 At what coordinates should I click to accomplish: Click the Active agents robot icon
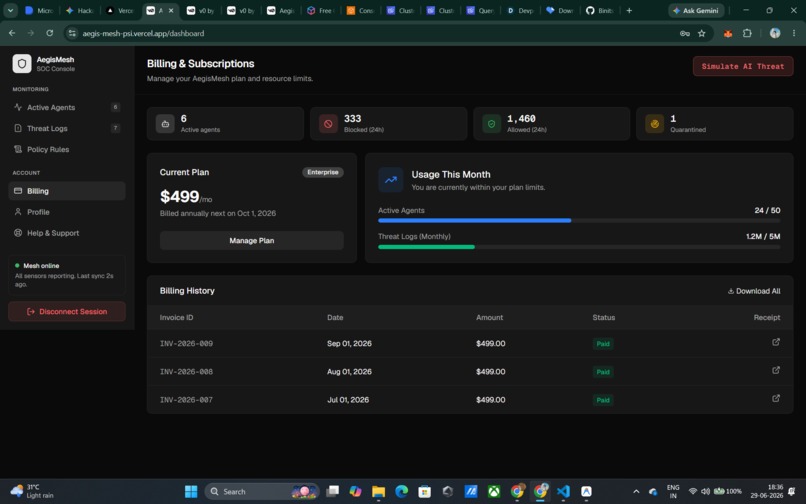165,124
